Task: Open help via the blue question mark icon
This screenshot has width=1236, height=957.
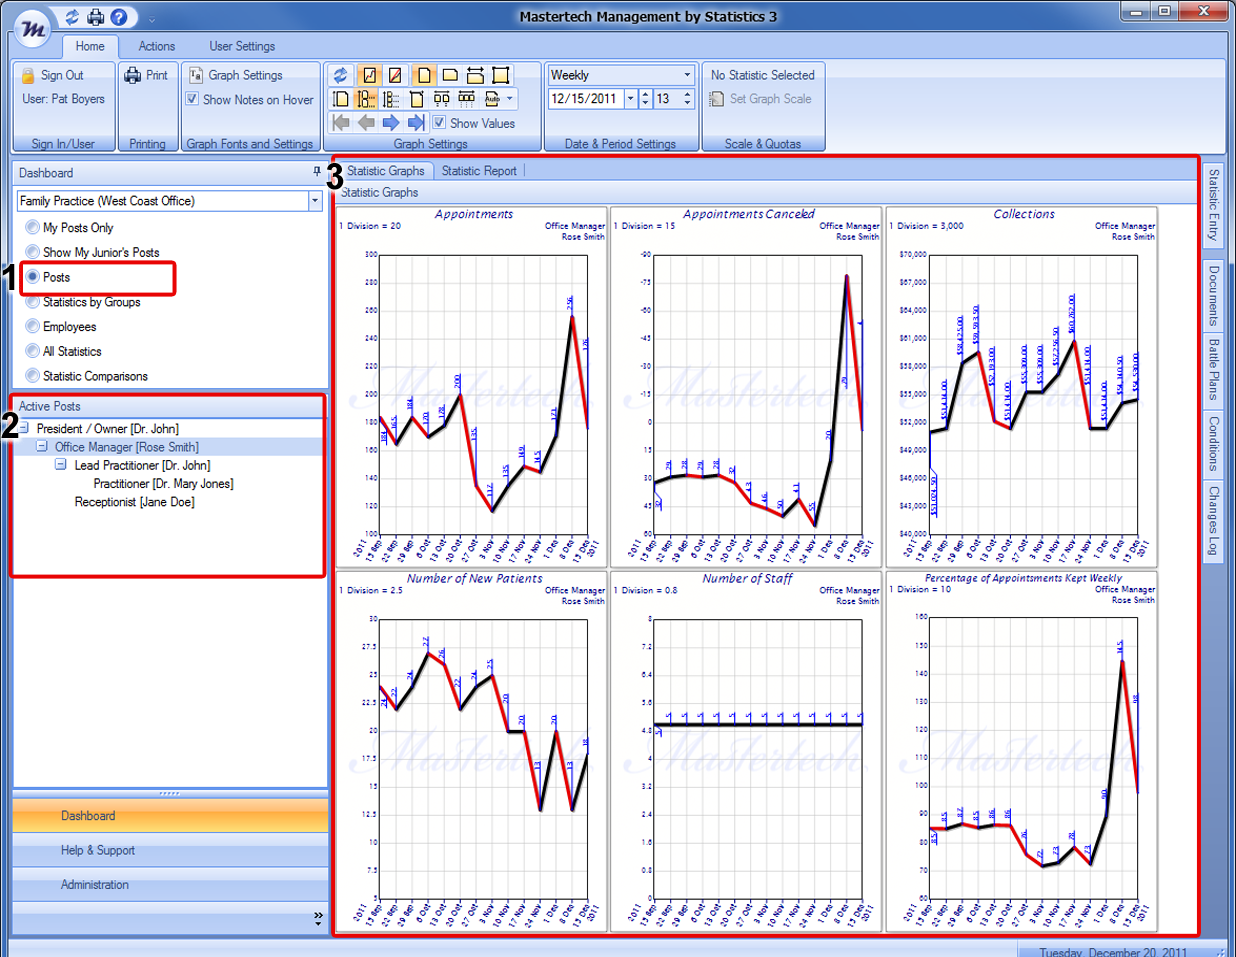Action: (119, 17)
